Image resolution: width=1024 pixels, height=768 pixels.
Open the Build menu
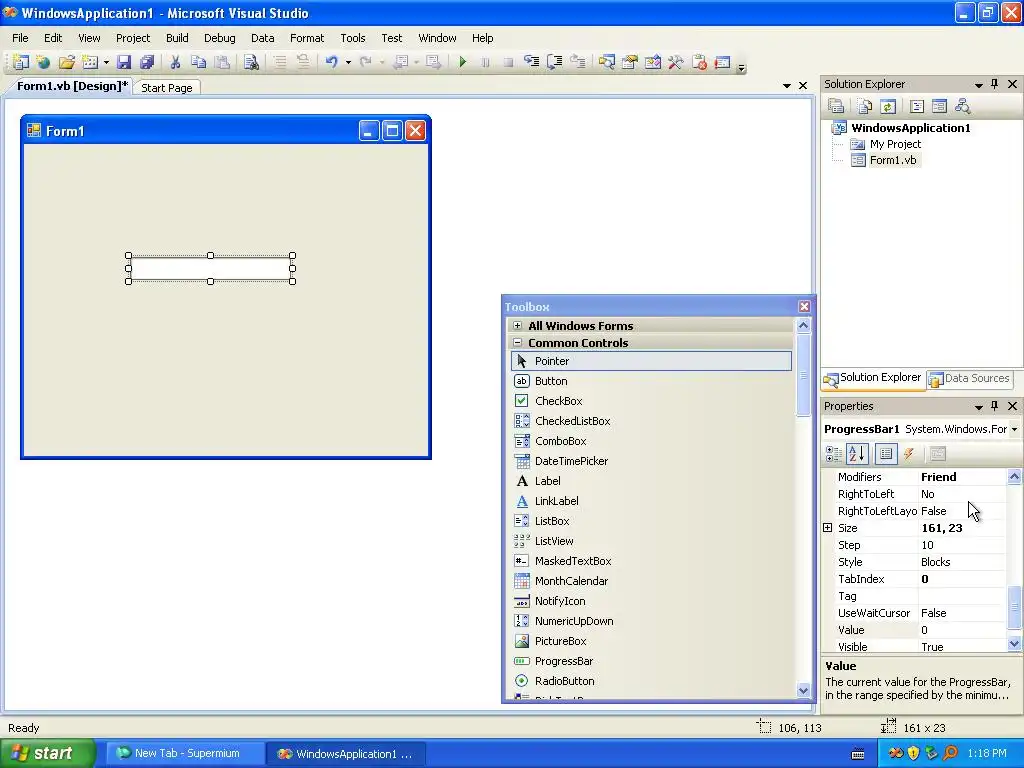[177, 38]
